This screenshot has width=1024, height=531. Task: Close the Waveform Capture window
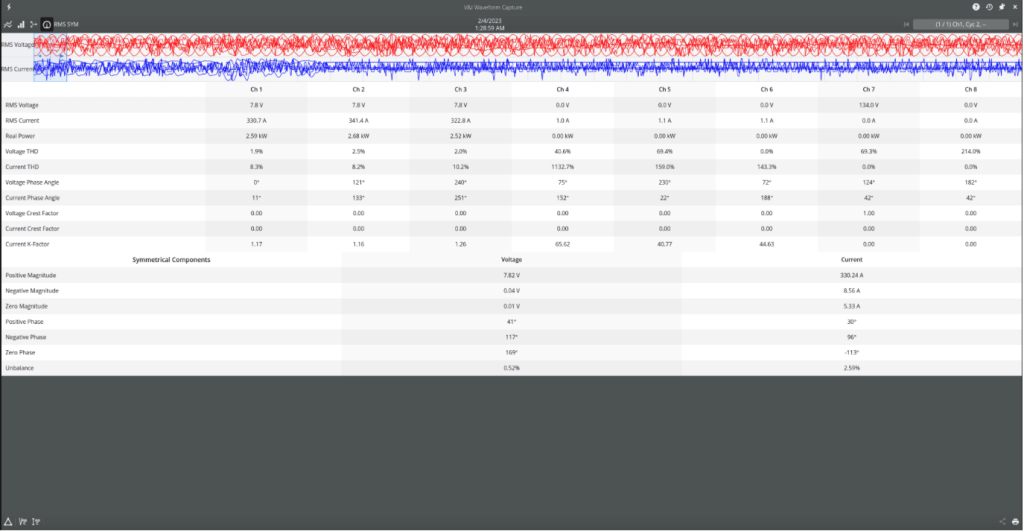coord(1015,7)
